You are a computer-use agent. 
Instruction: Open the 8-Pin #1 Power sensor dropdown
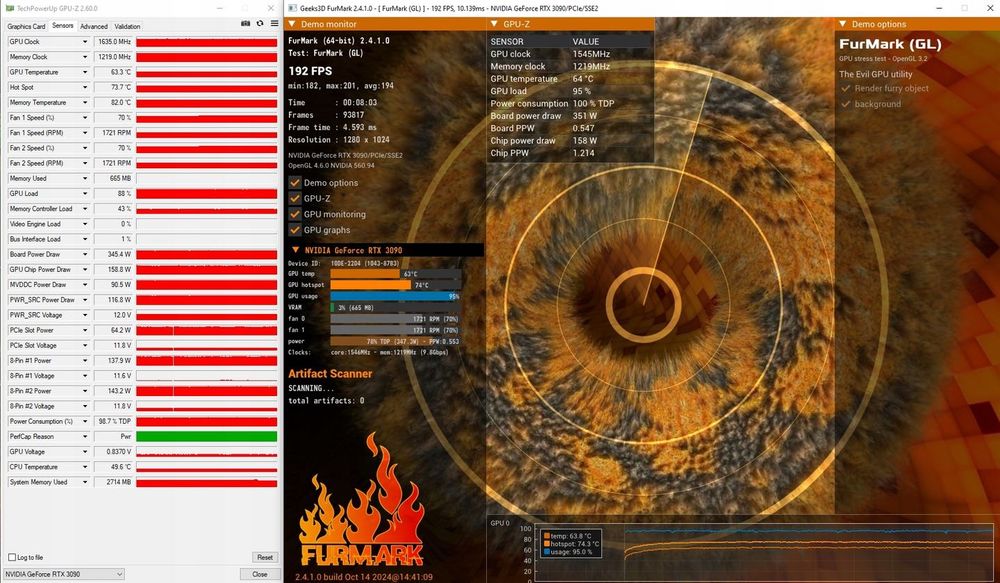[x=85, y=360]
